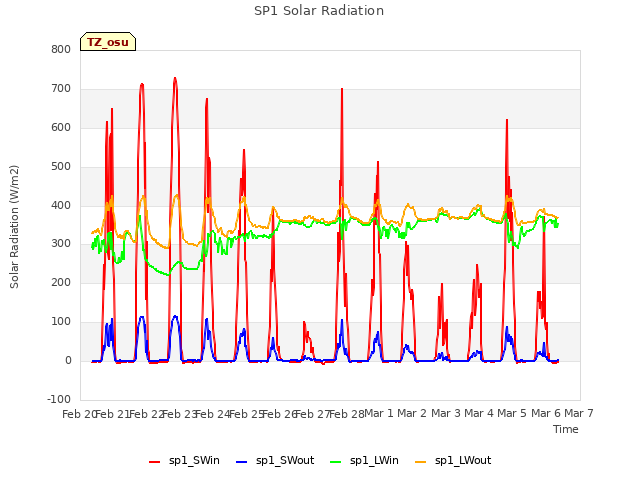The height and width of the screenshot is (480, 640).
Task: Click the Mar 7 x-axis date label
Action: 579,413
